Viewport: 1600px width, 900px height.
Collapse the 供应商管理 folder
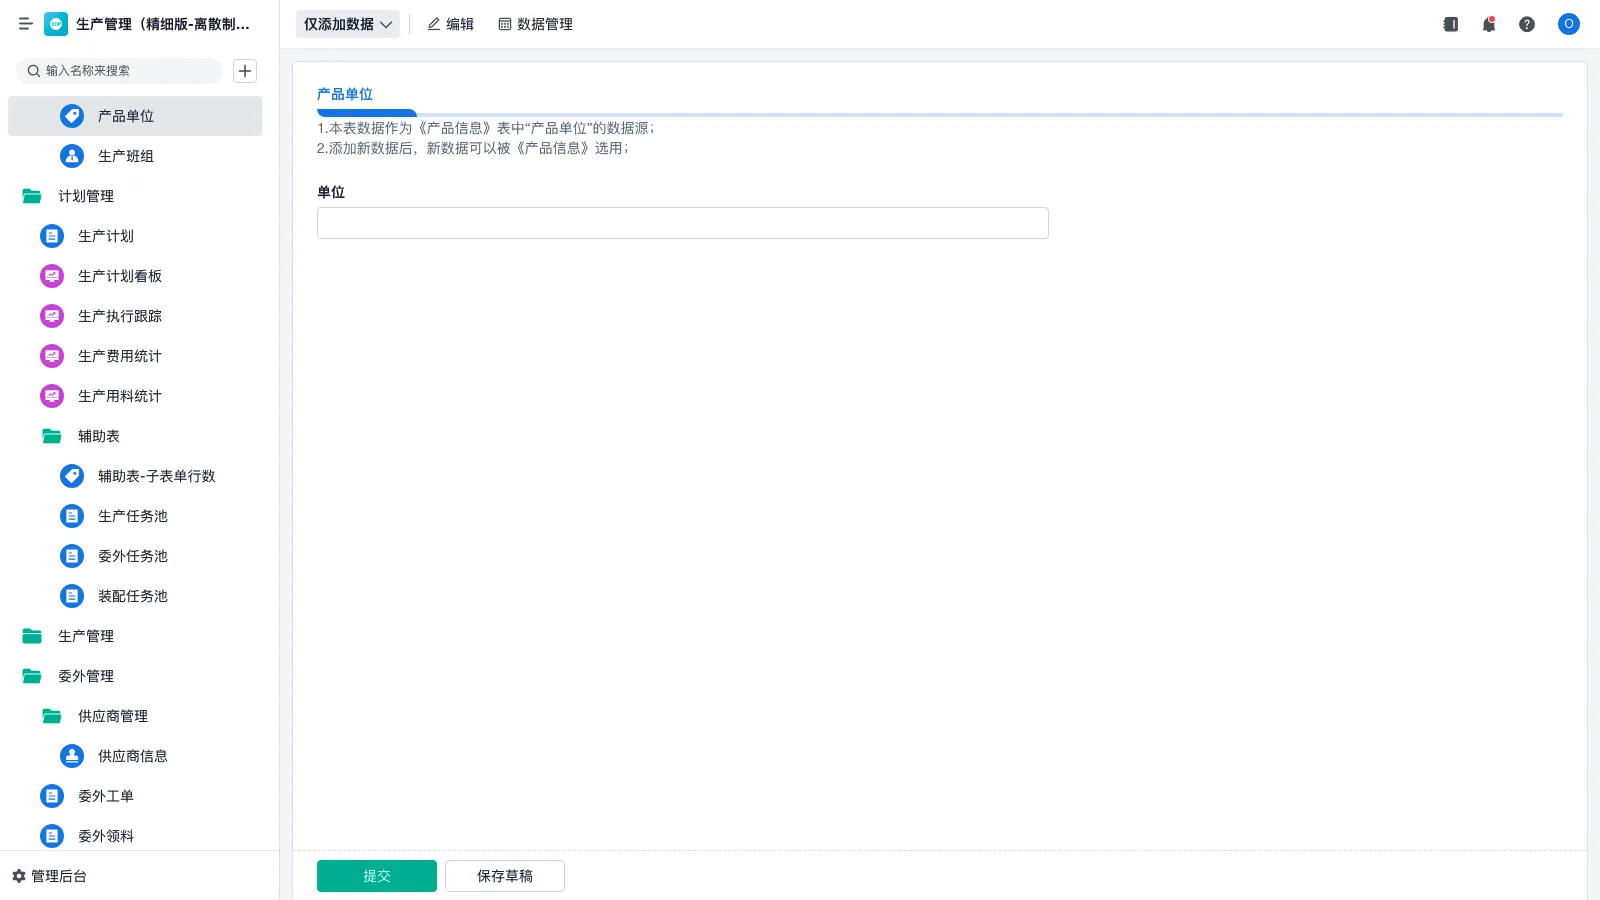tap(113, 716)
